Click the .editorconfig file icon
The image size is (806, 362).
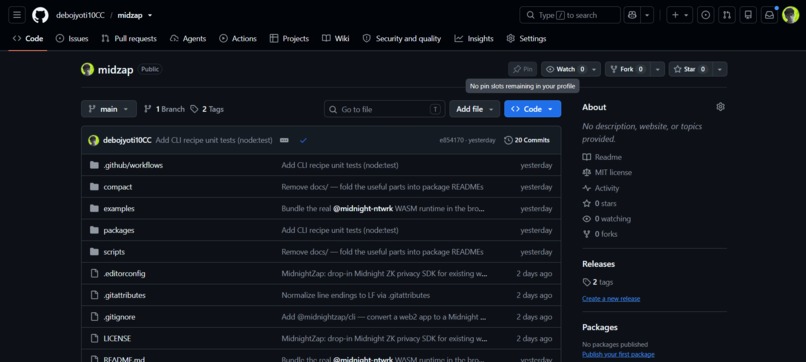point(94,273)
